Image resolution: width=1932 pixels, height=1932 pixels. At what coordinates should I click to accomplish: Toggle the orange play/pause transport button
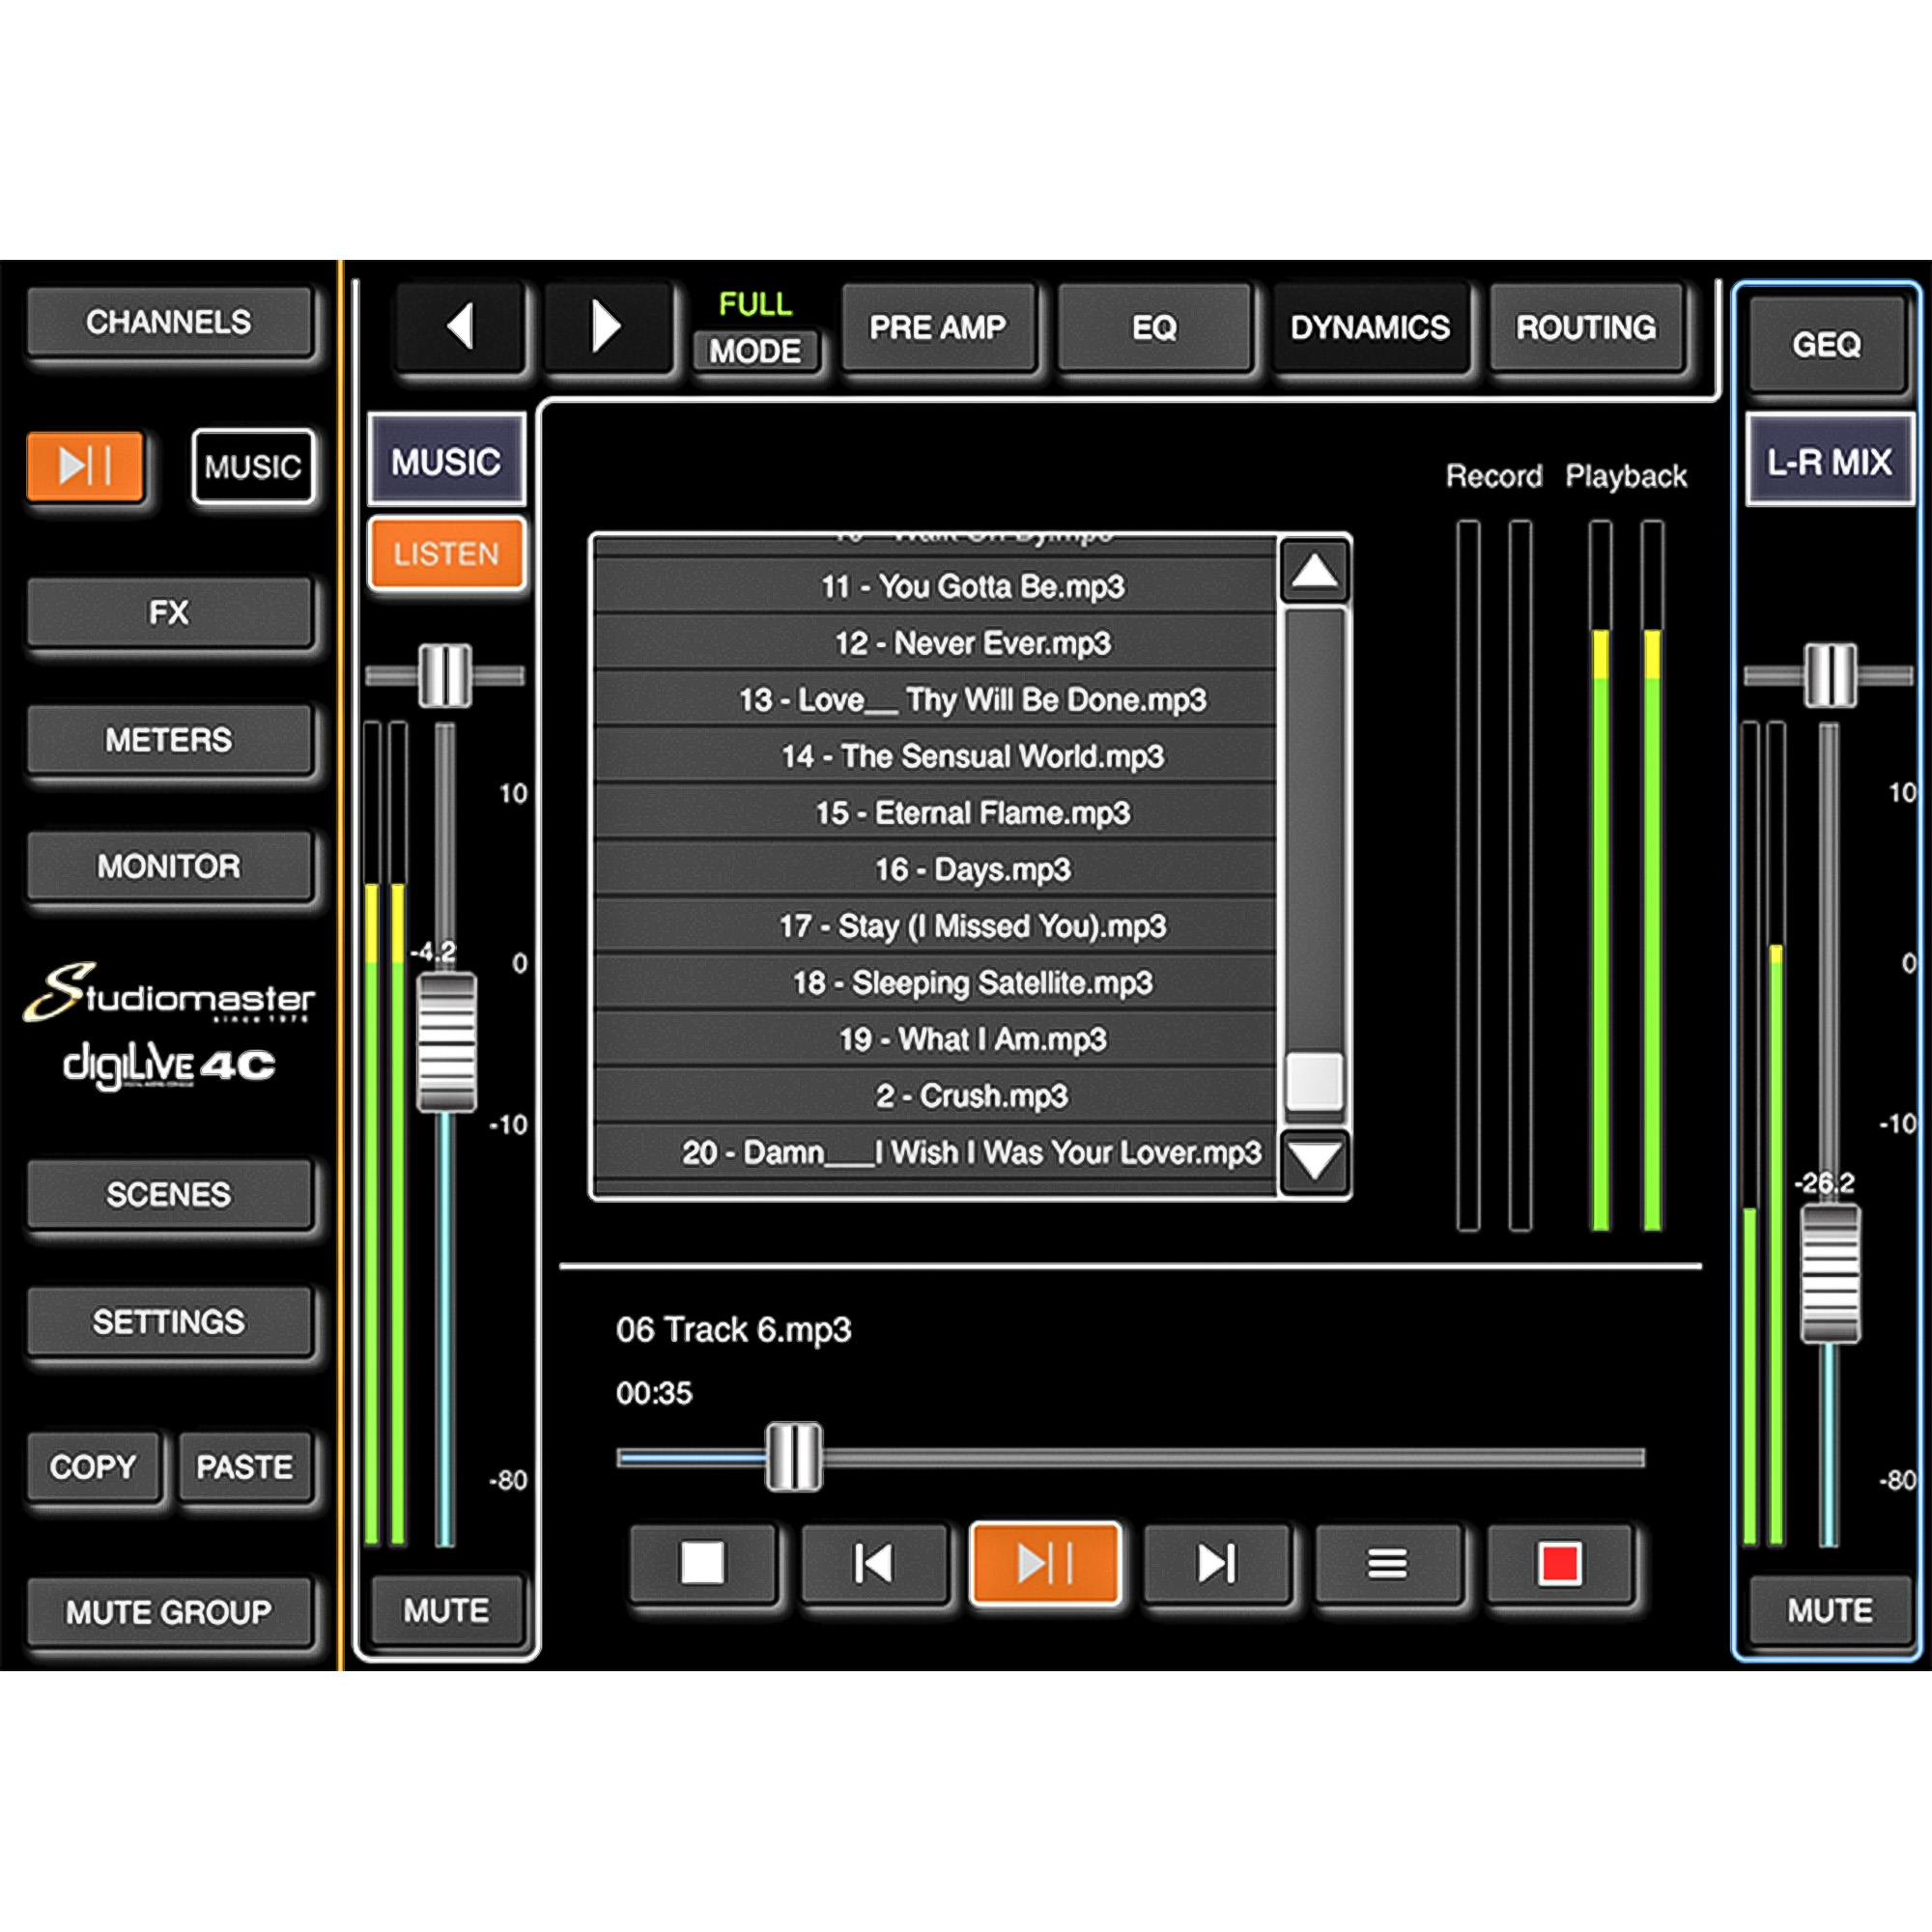(x=1044, y=1563)
